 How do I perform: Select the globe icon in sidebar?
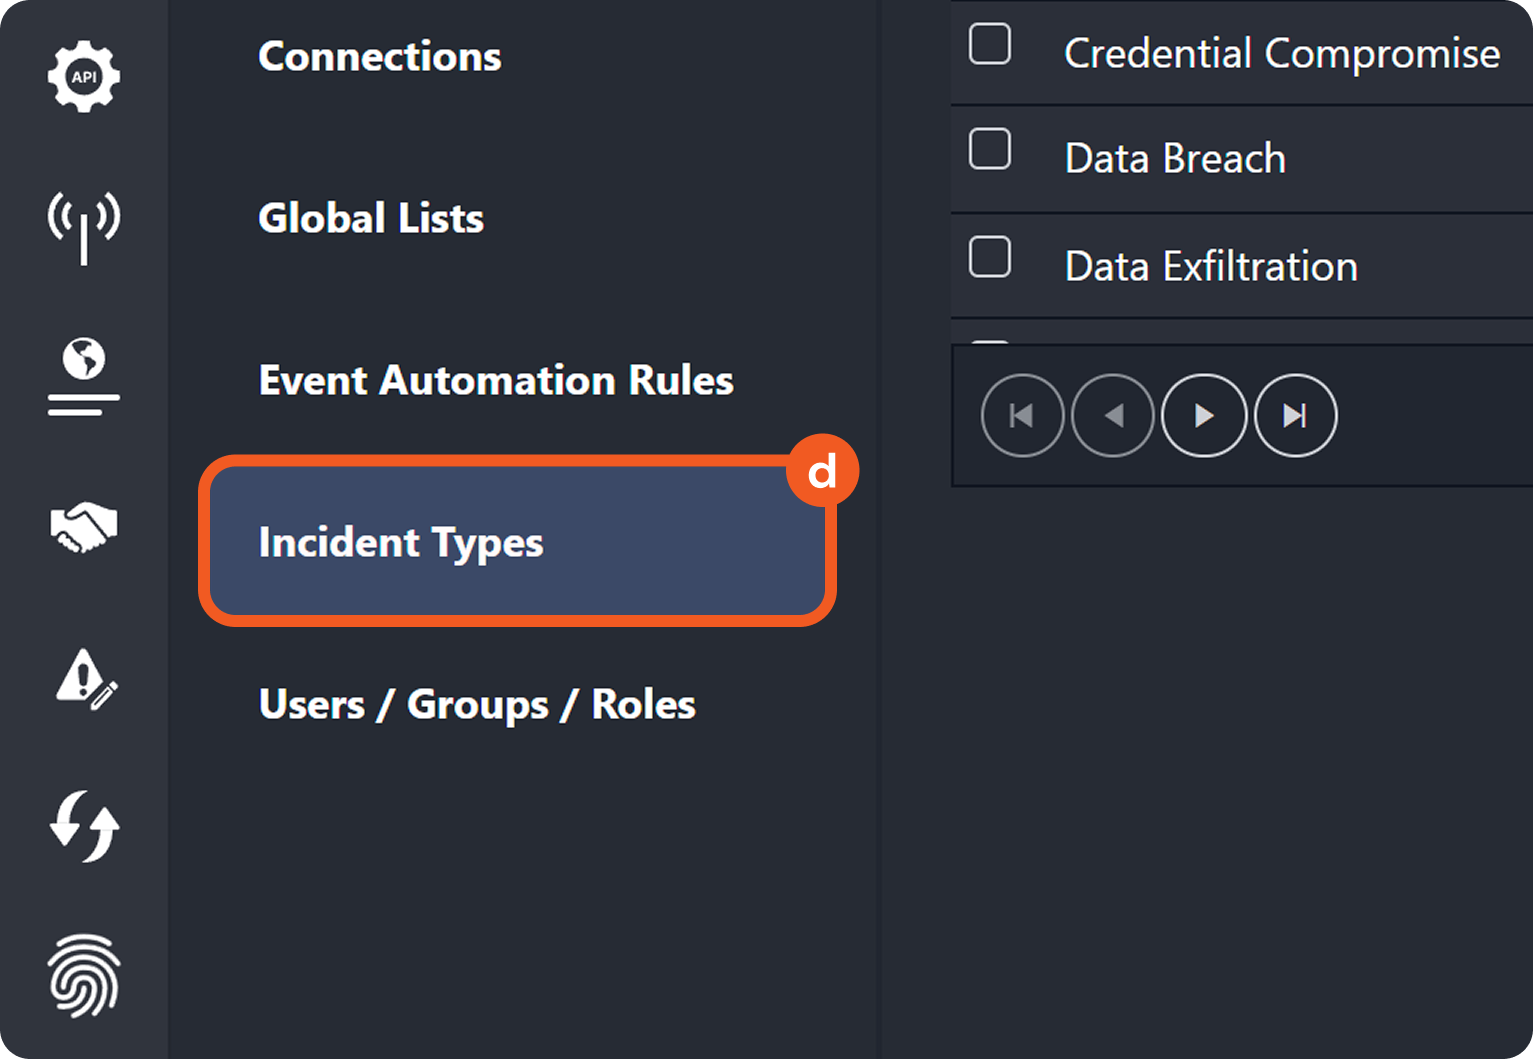coord(84,377)
